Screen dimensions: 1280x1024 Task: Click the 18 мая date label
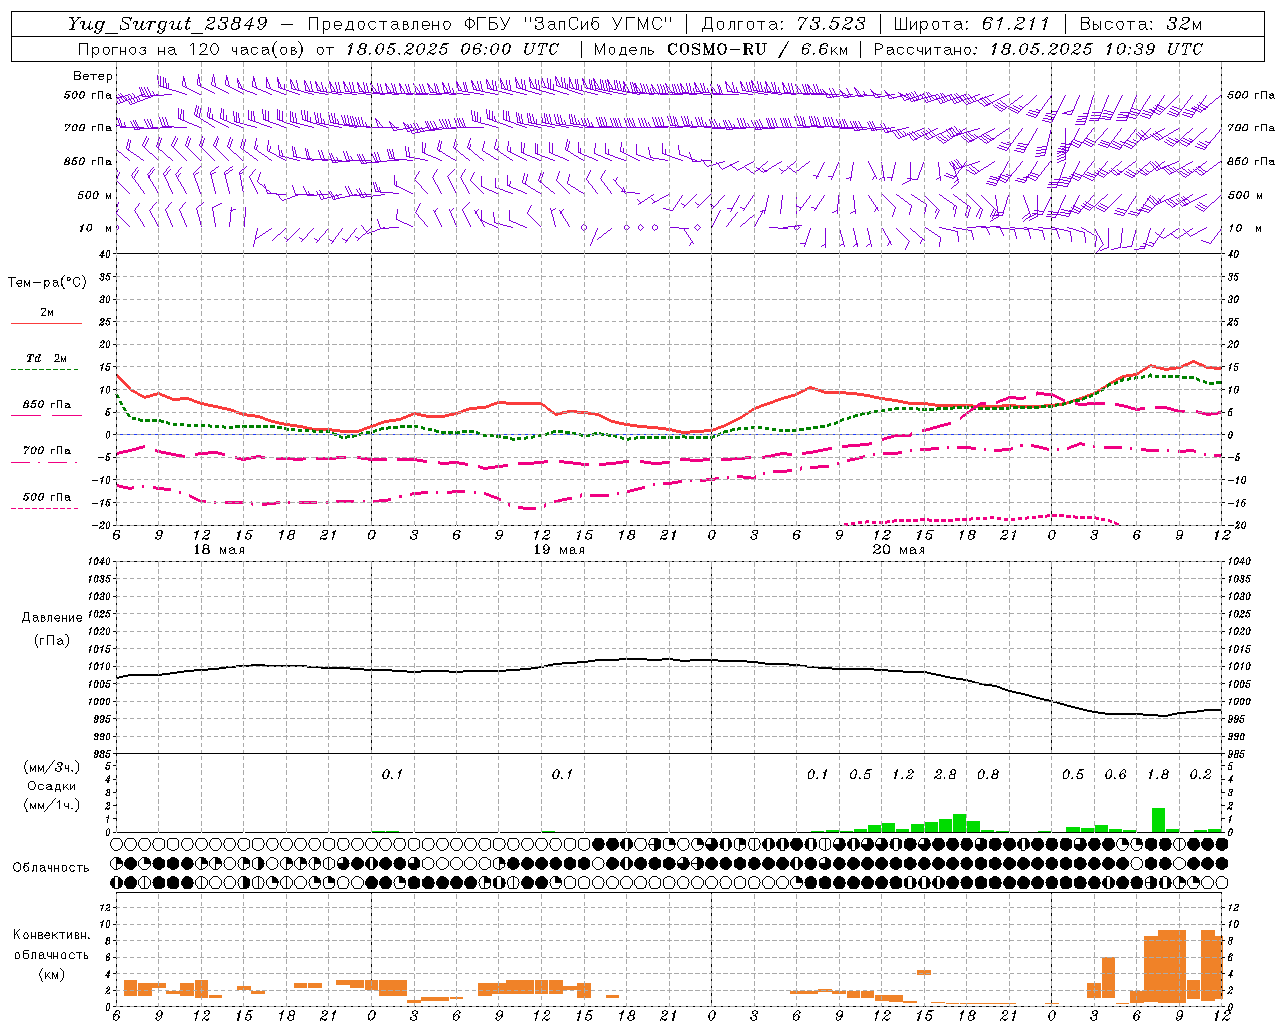(219, 550)
